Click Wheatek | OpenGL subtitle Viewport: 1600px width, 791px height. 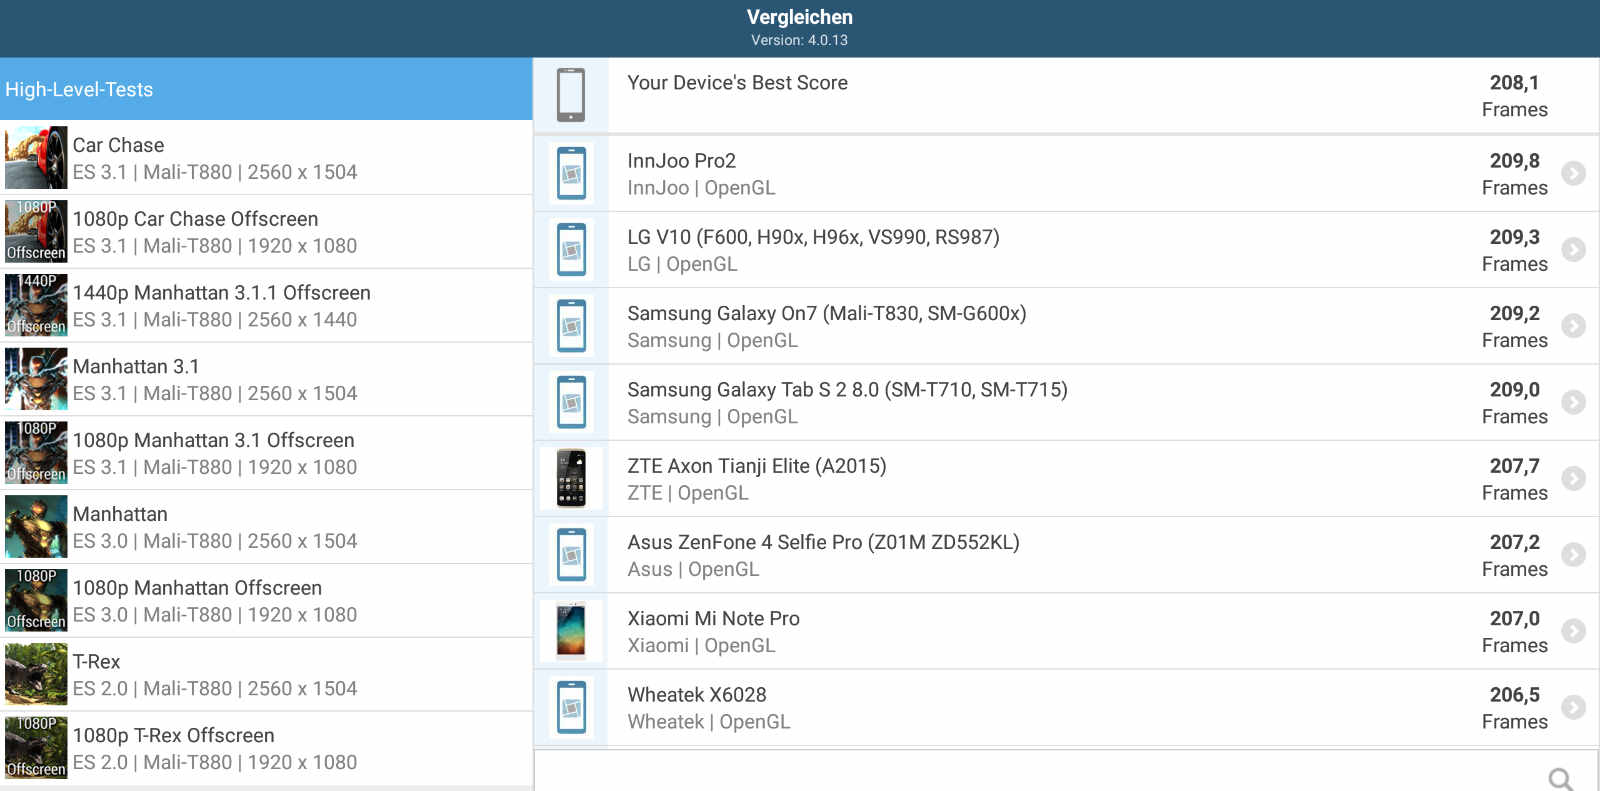tap(708, 722)
